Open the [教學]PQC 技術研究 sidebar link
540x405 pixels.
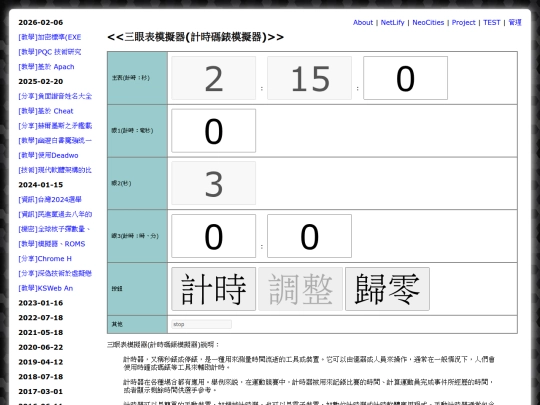(x=50, y=52)
